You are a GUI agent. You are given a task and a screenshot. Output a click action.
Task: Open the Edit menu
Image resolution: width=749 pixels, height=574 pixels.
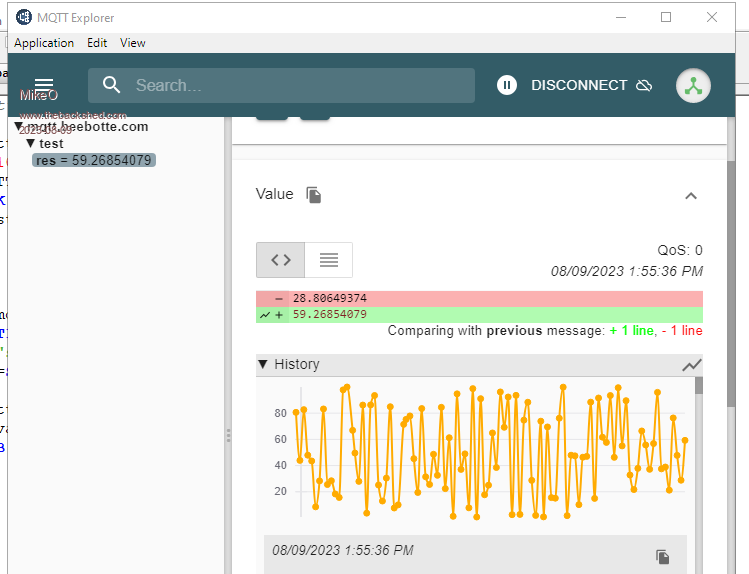point(97,43)
